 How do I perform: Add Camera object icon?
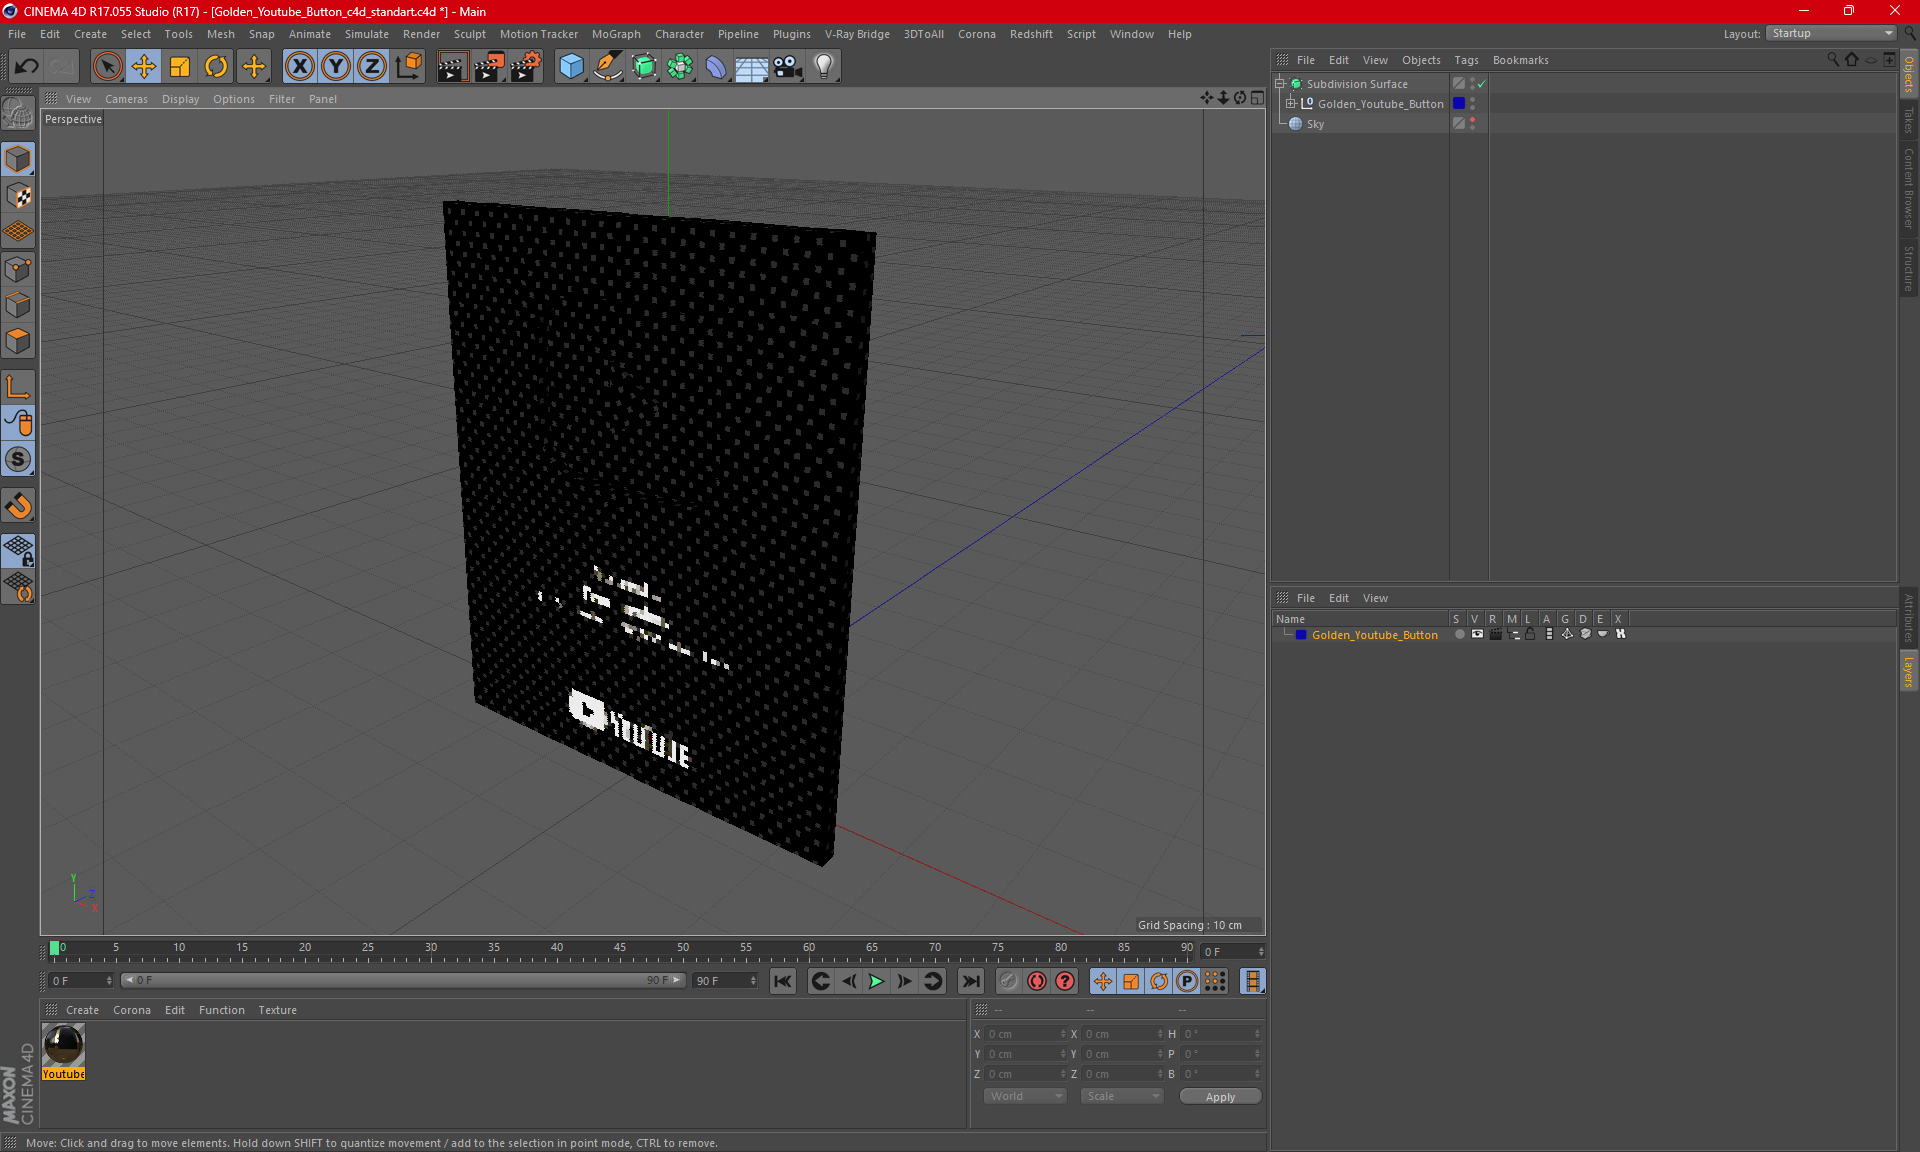click(x=788, y=67)
